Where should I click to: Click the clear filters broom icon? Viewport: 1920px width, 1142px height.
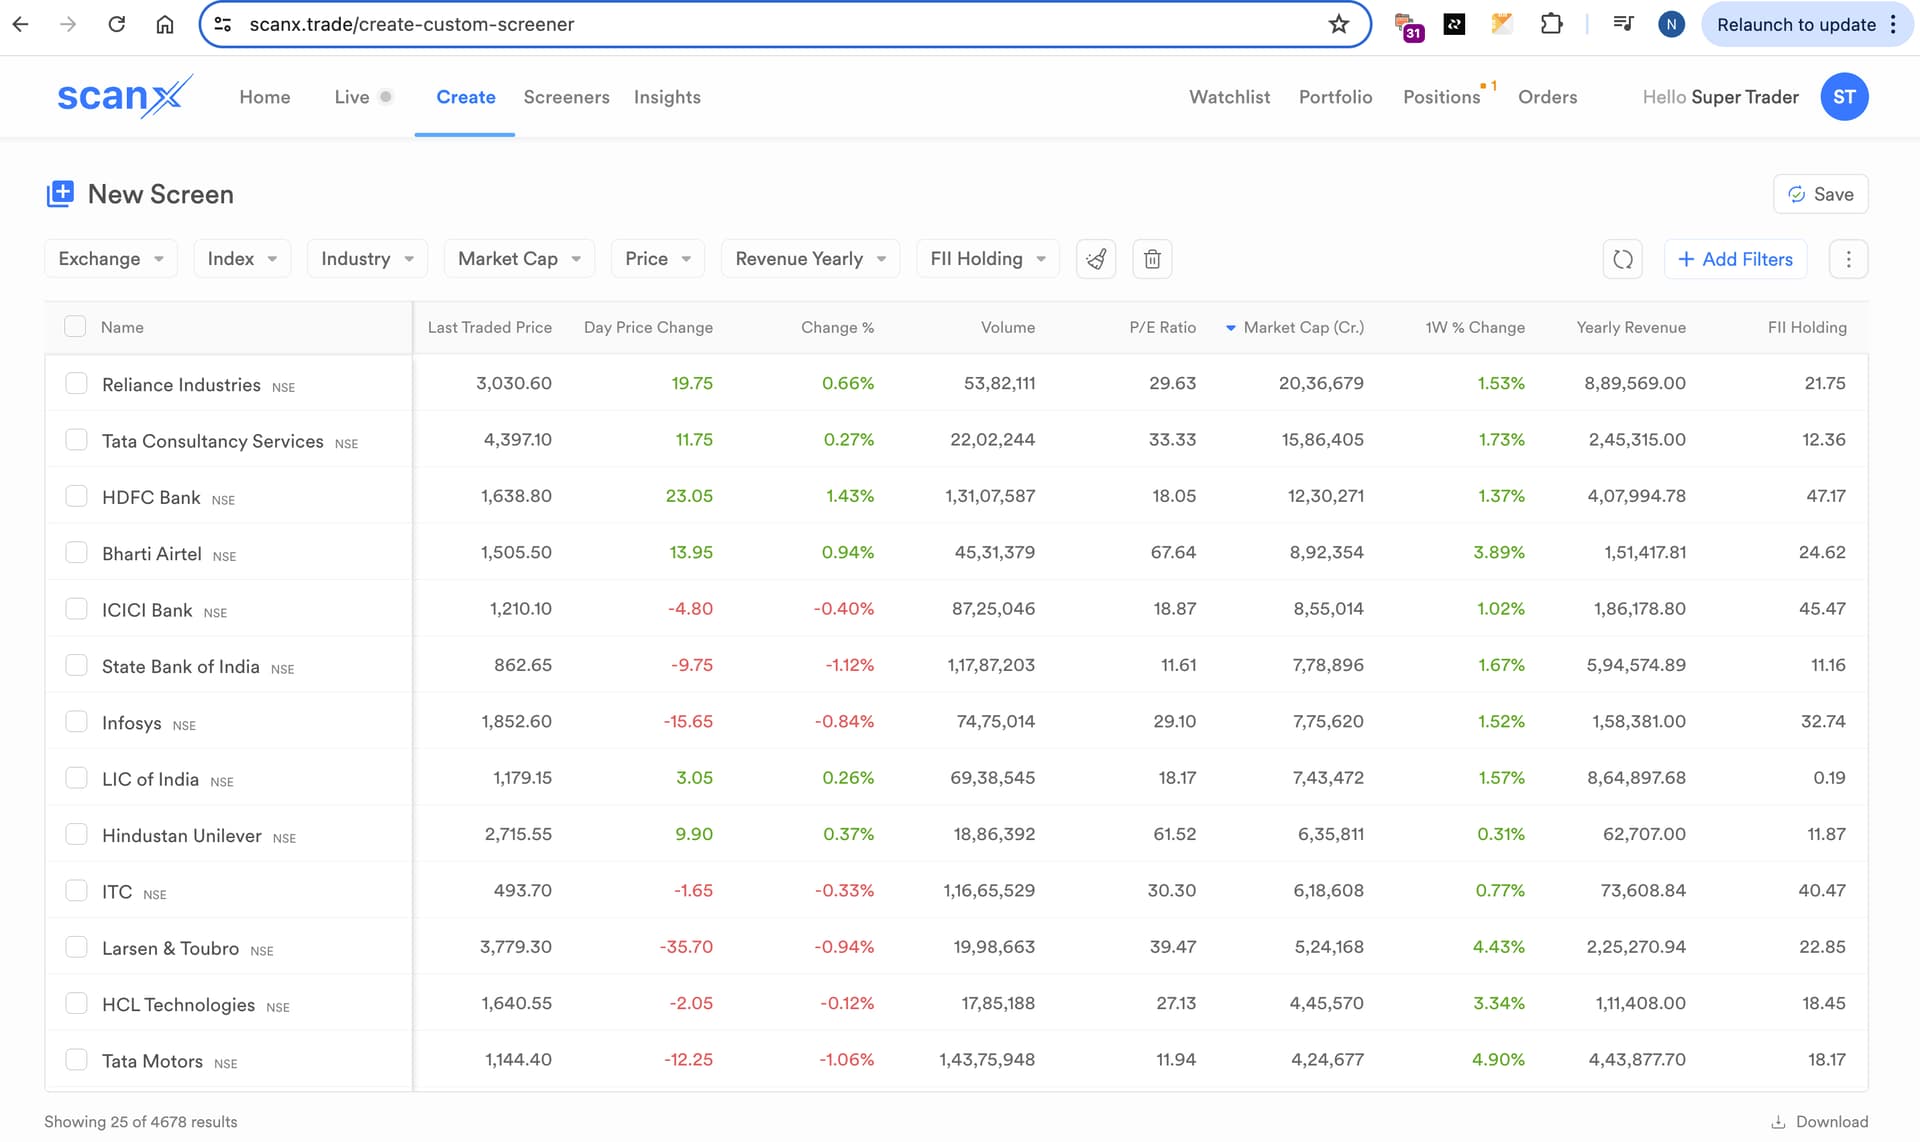click(1096, 259)
